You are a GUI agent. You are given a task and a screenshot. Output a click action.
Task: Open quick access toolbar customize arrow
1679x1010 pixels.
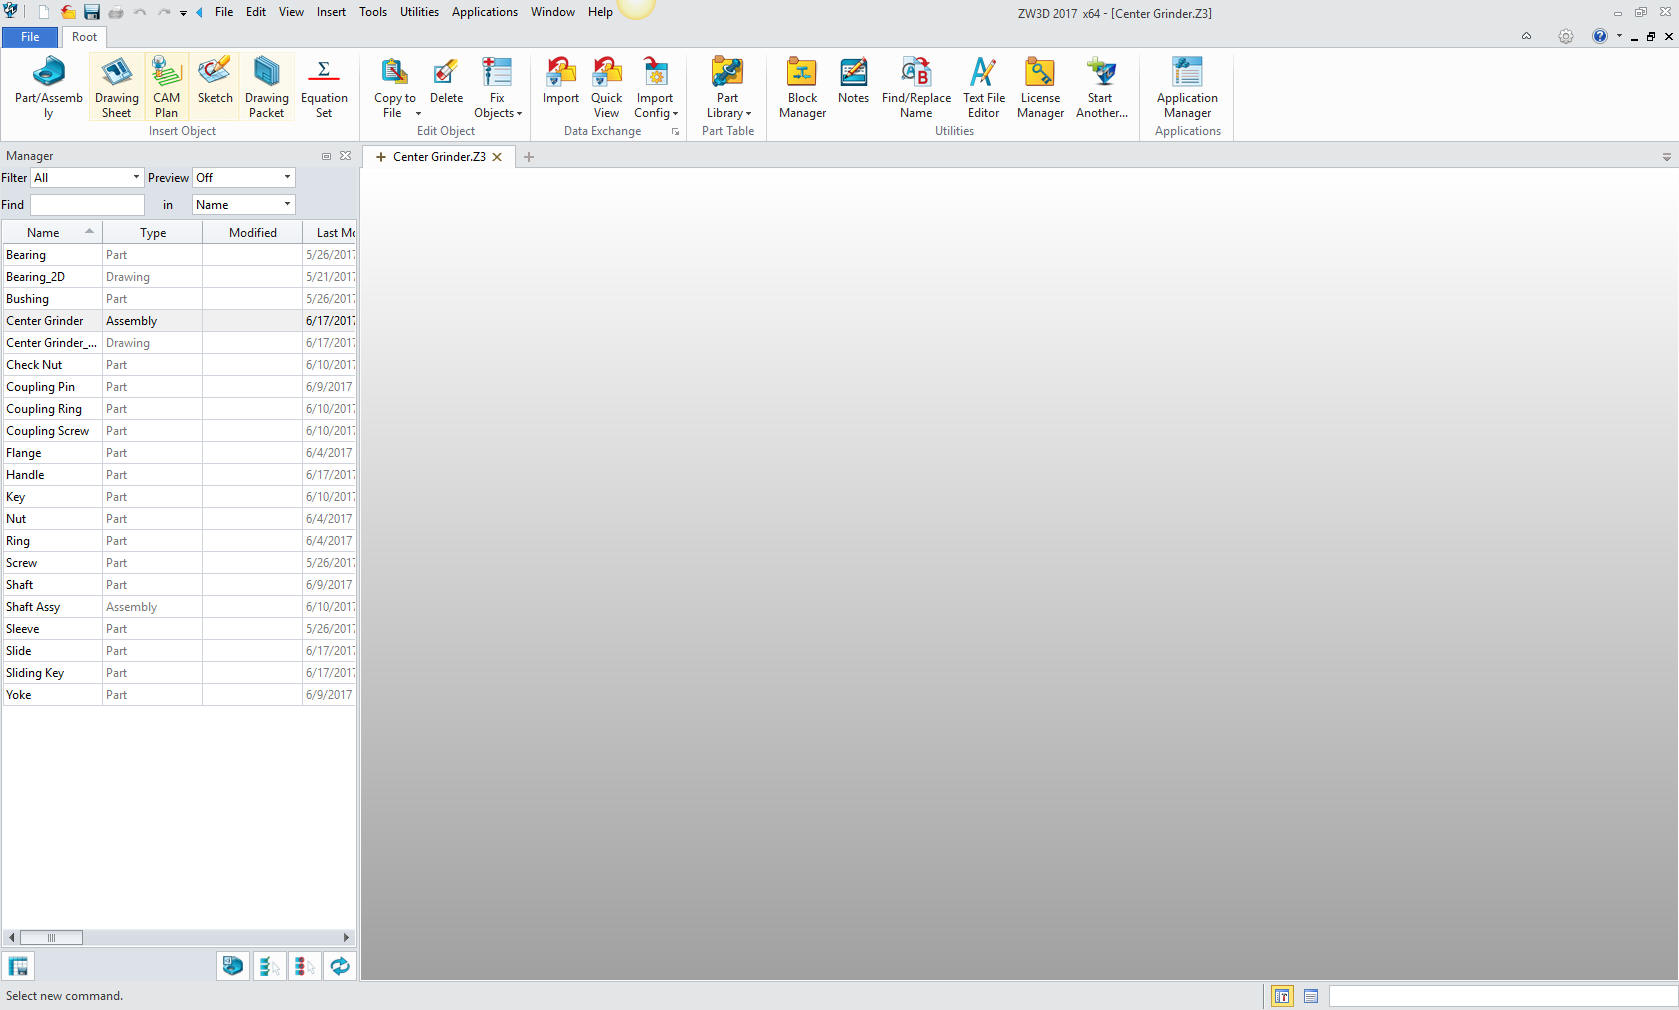(x=183, y=13)
